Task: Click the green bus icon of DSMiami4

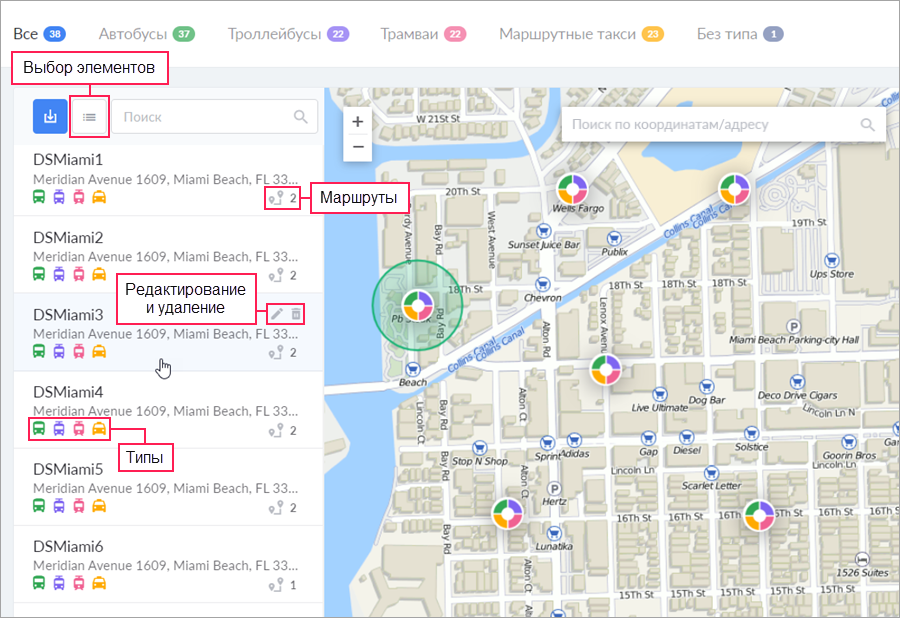Action: coord(38,429)
